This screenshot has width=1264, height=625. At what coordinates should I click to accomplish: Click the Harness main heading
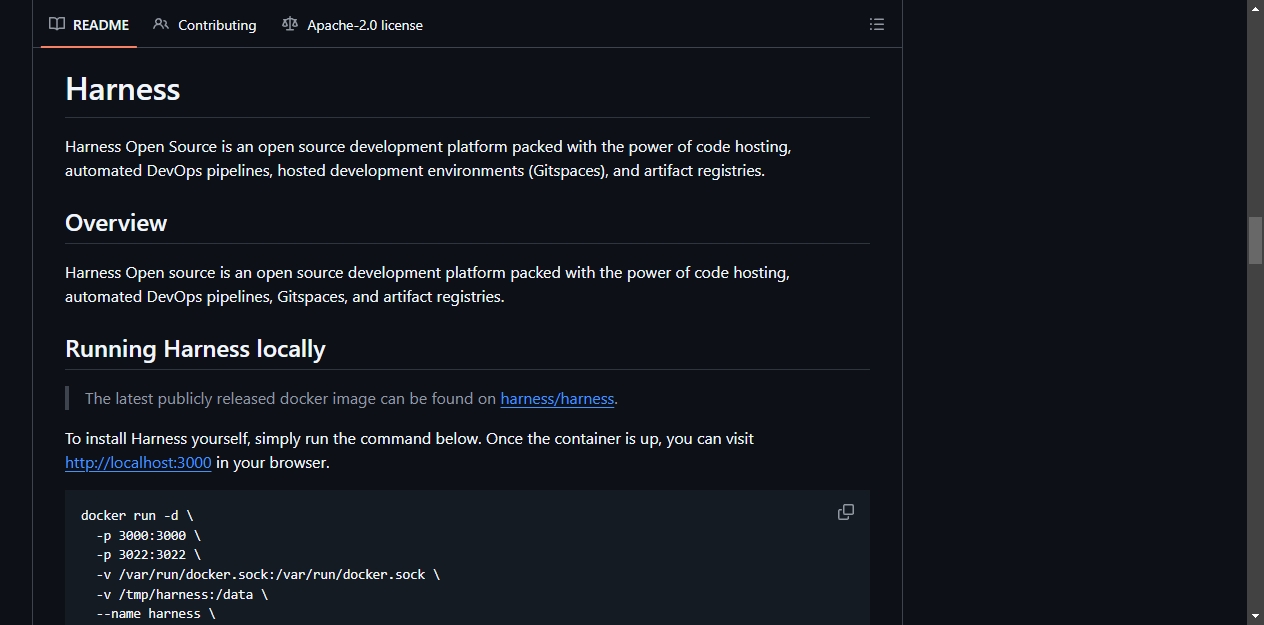[x=123, y=89]
